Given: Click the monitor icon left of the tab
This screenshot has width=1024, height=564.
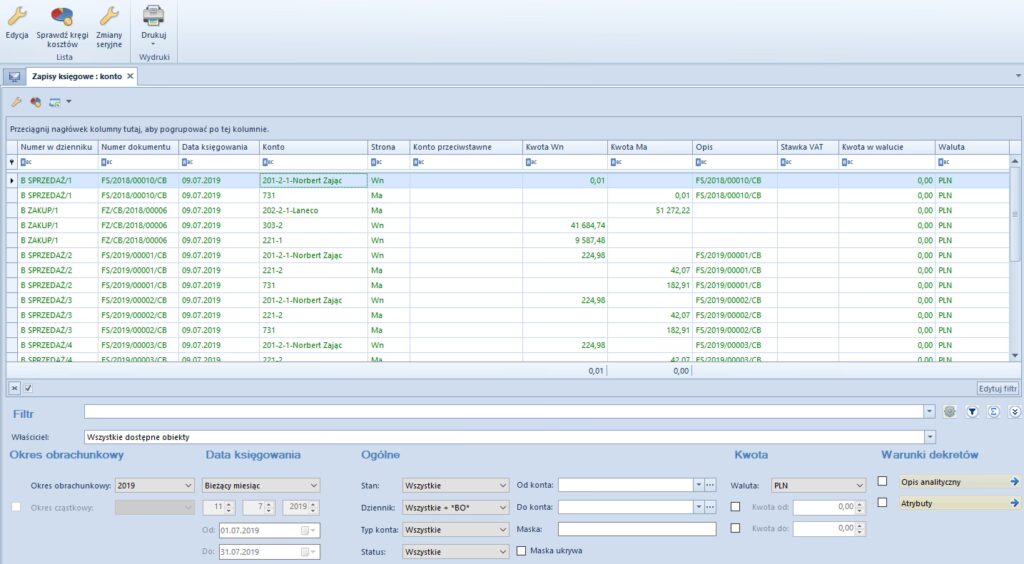Looking at the screenshot, I should [x=14, y=77].
